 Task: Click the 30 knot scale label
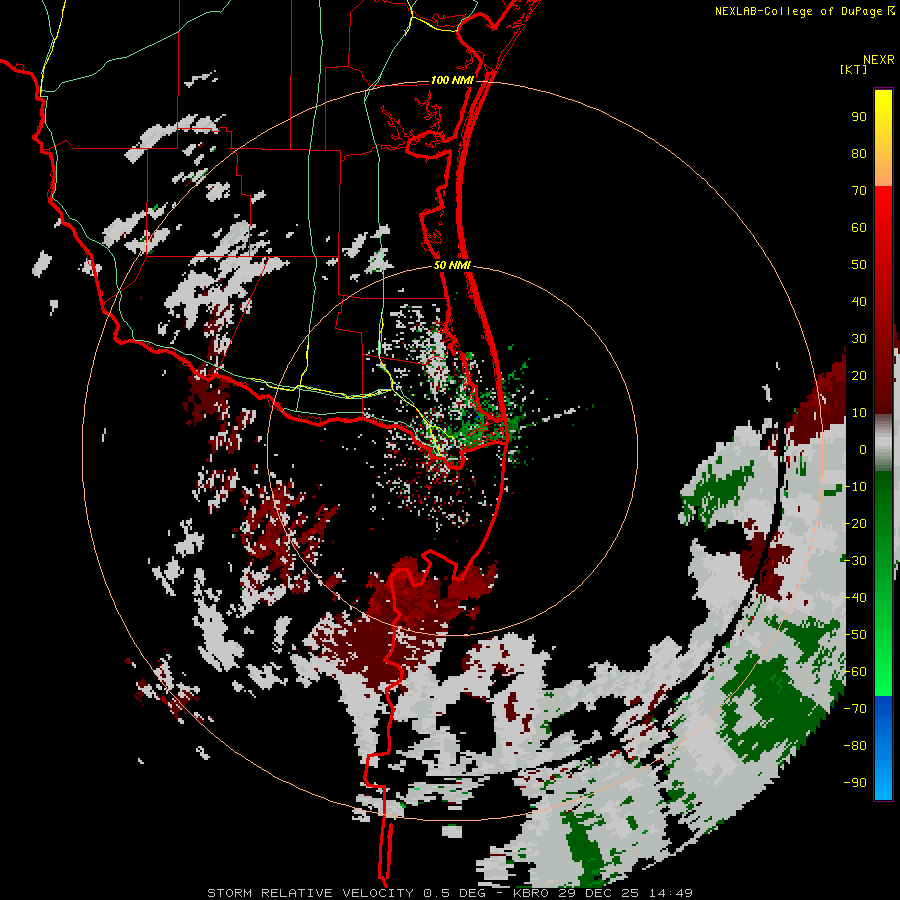859,339
